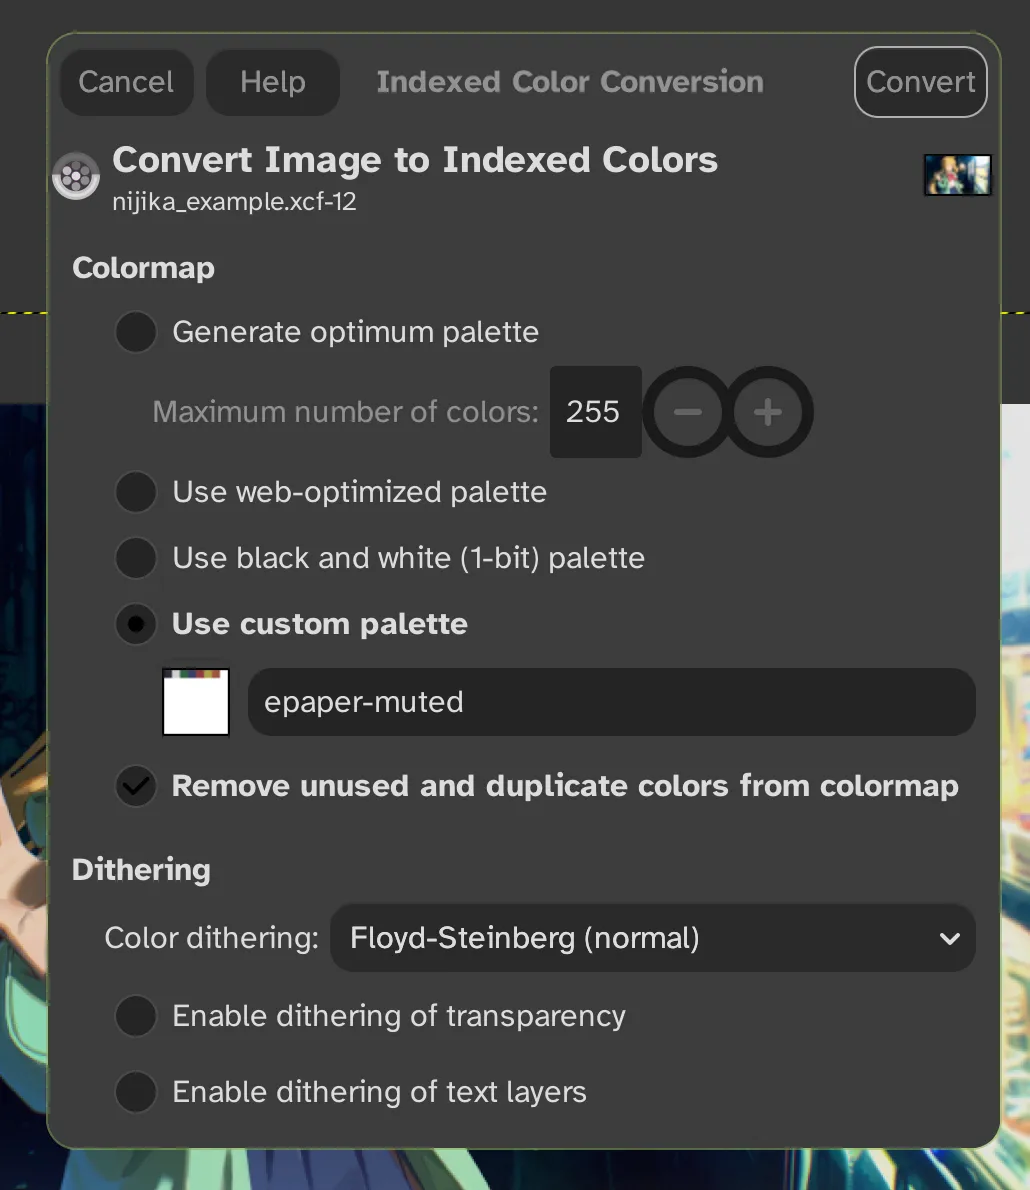Click the nijika_example image thumbnail
1030x1190 pixels.
click(957, 175)
